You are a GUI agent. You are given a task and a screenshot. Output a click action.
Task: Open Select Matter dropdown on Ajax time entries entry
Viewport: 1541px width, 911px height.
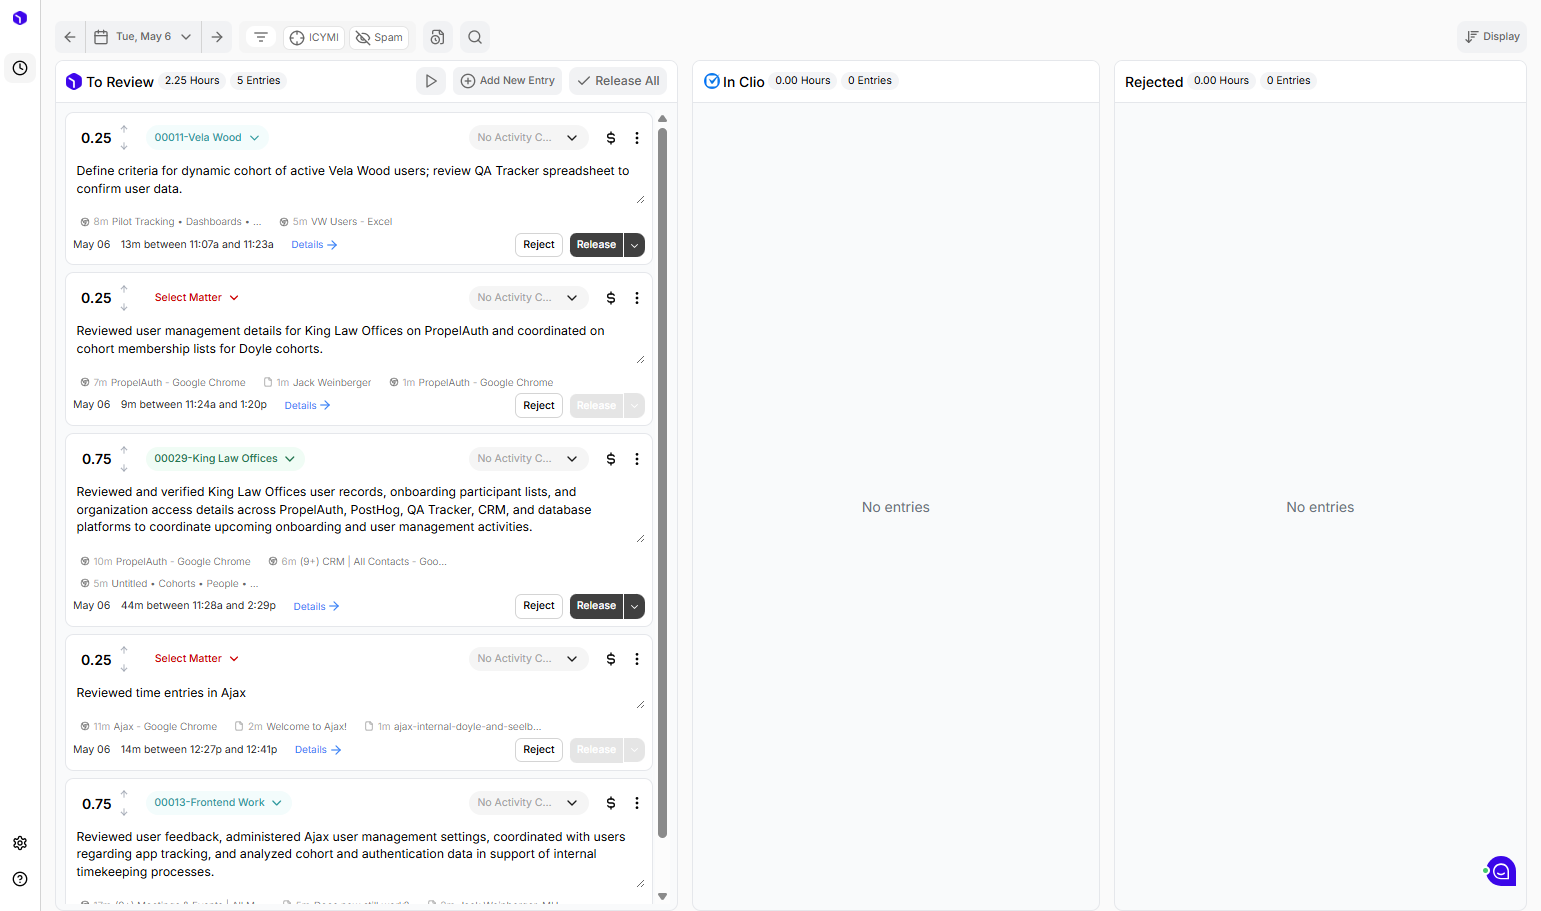196,659
